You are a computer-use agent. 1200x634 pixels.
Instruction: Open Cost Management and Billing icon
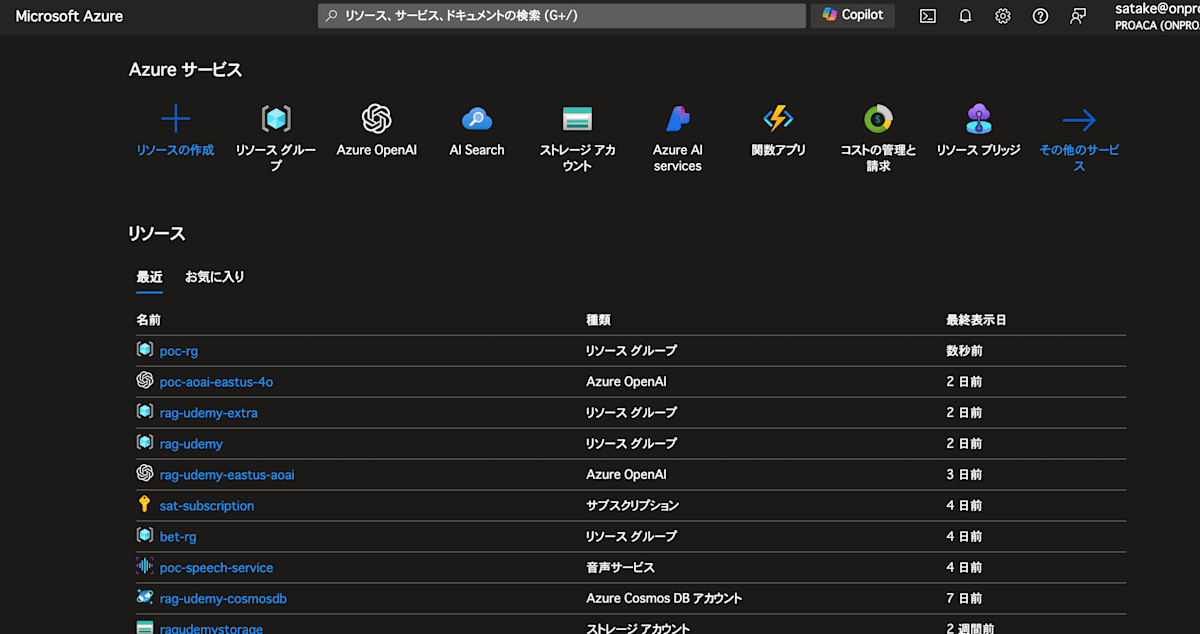click(x=878, y=119)
